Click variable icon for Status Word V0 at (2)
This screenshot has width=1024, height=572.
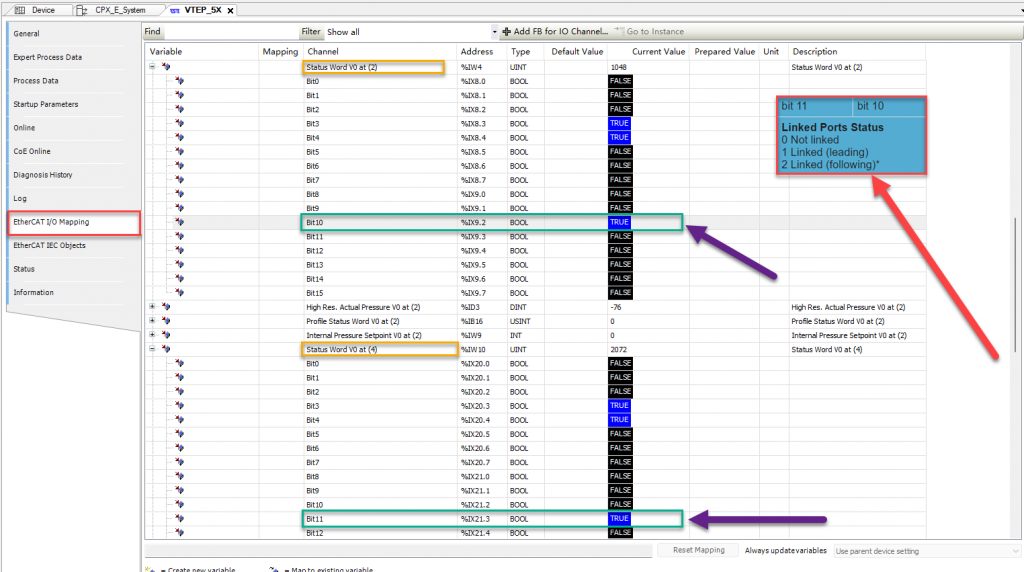pyautogui.click(x=166, y=67)
